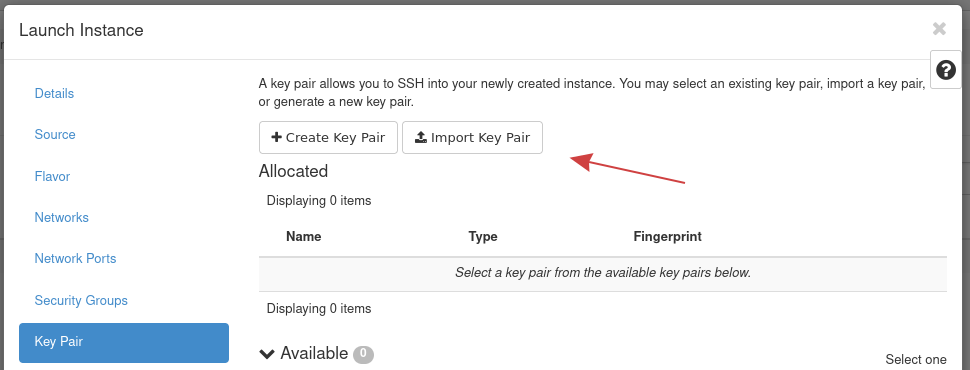Select the highlighted Key Pair step
Screen dimensions: 970x370
[124, 342]
